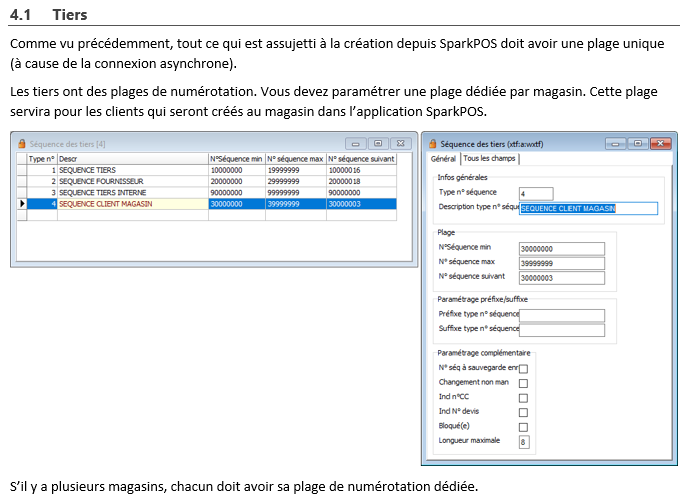
Task: Maximize the Séquence des tiers [4] list window
Action: 378,143
